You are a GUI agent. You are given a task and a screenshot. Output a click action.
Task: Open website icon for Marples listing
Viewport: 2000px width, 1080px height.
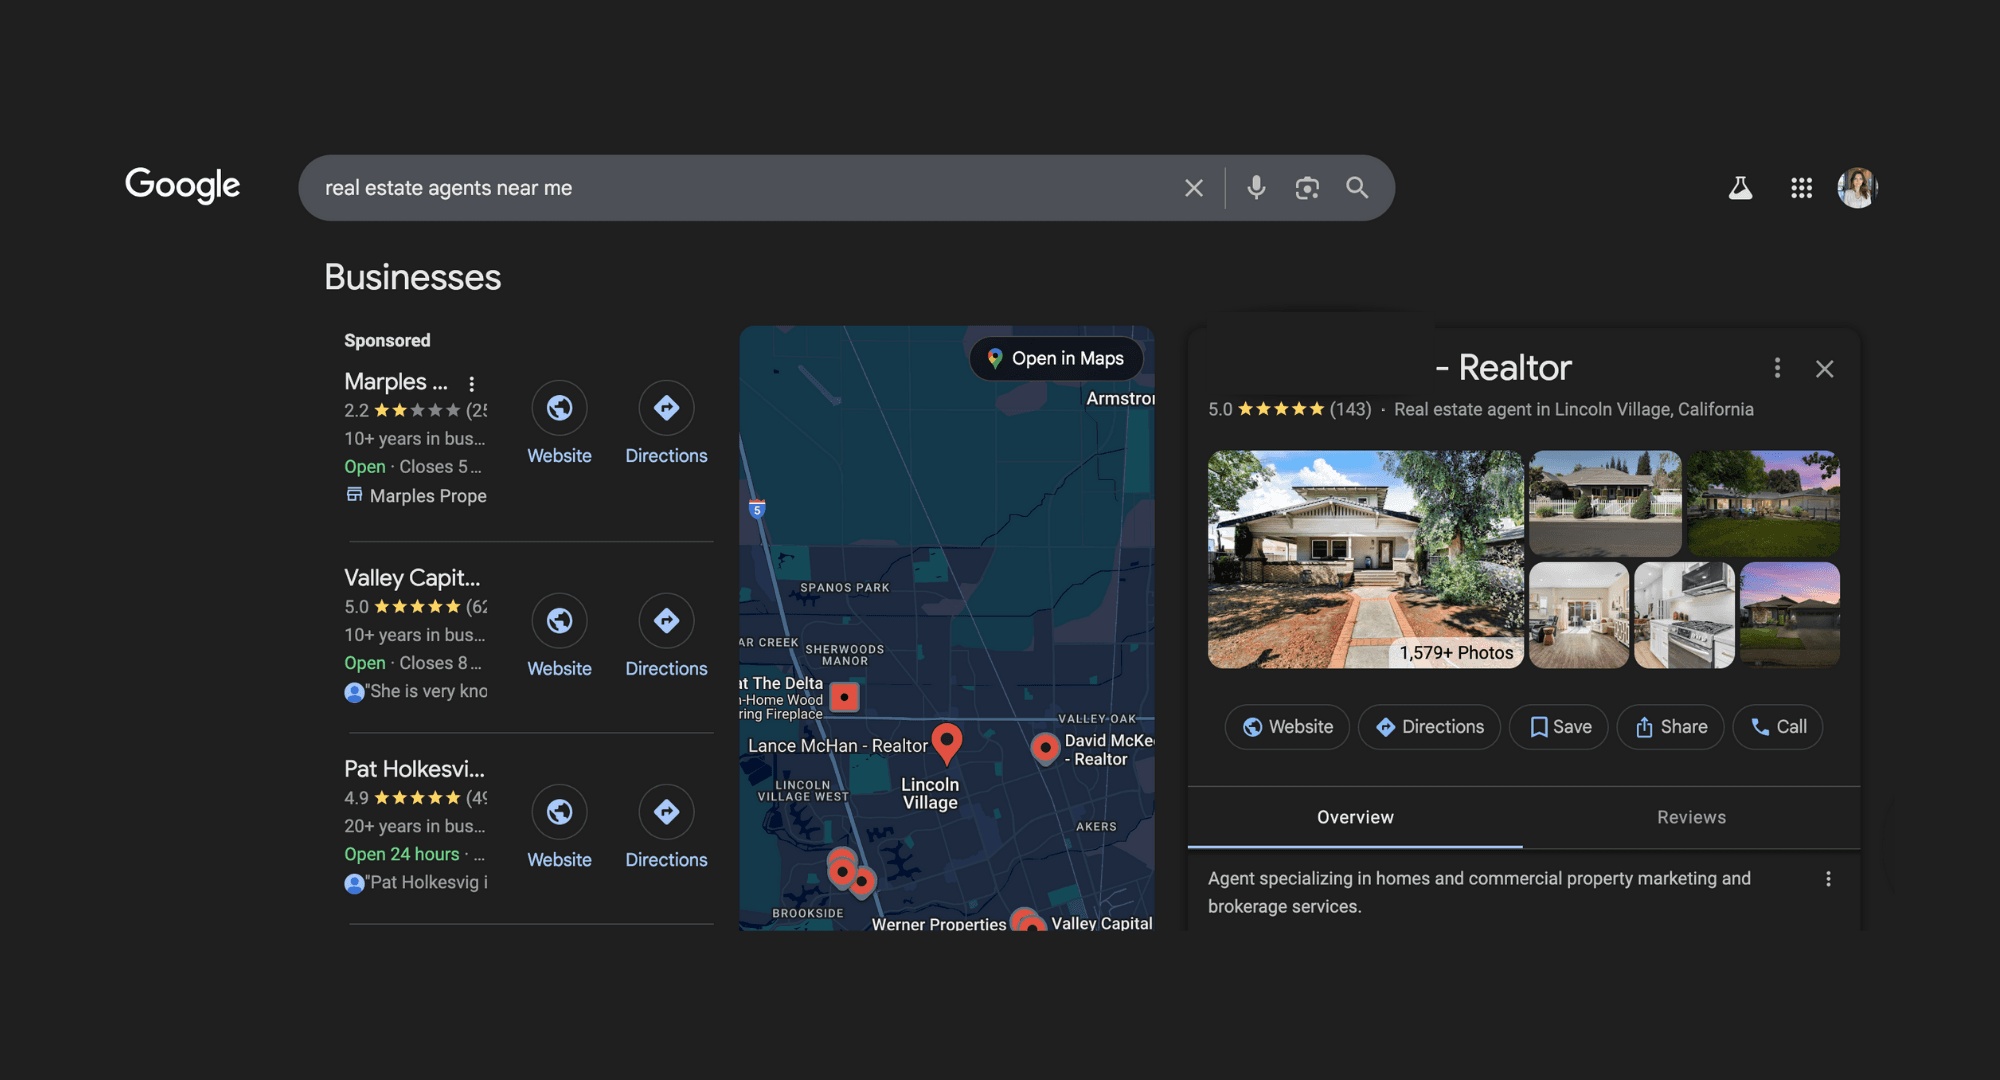pos(559,408)
